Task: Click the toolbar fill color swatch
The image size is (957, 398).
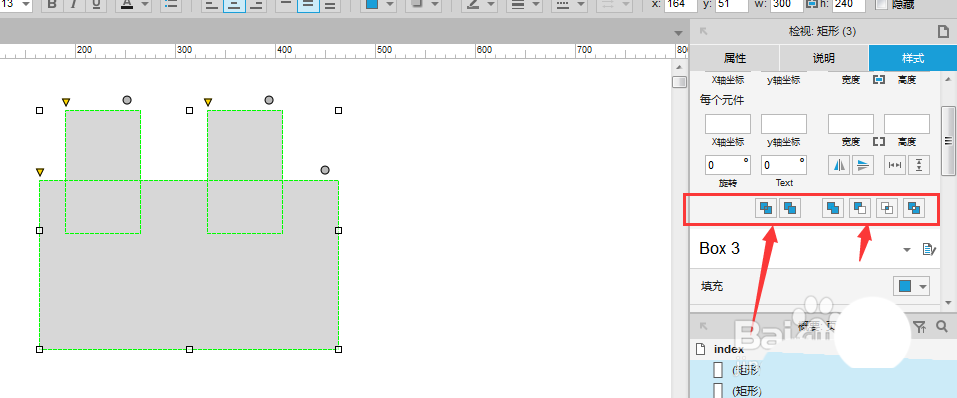Action: click(x=371, y=4)
